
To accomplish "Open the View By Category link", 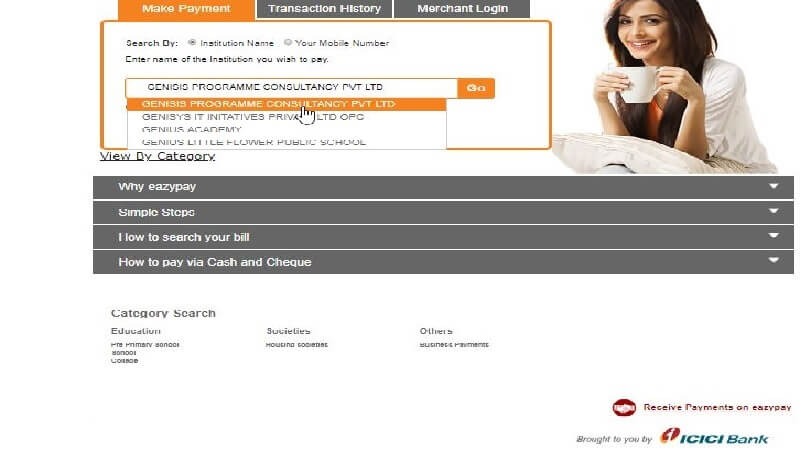I will [x=157, y=156].
